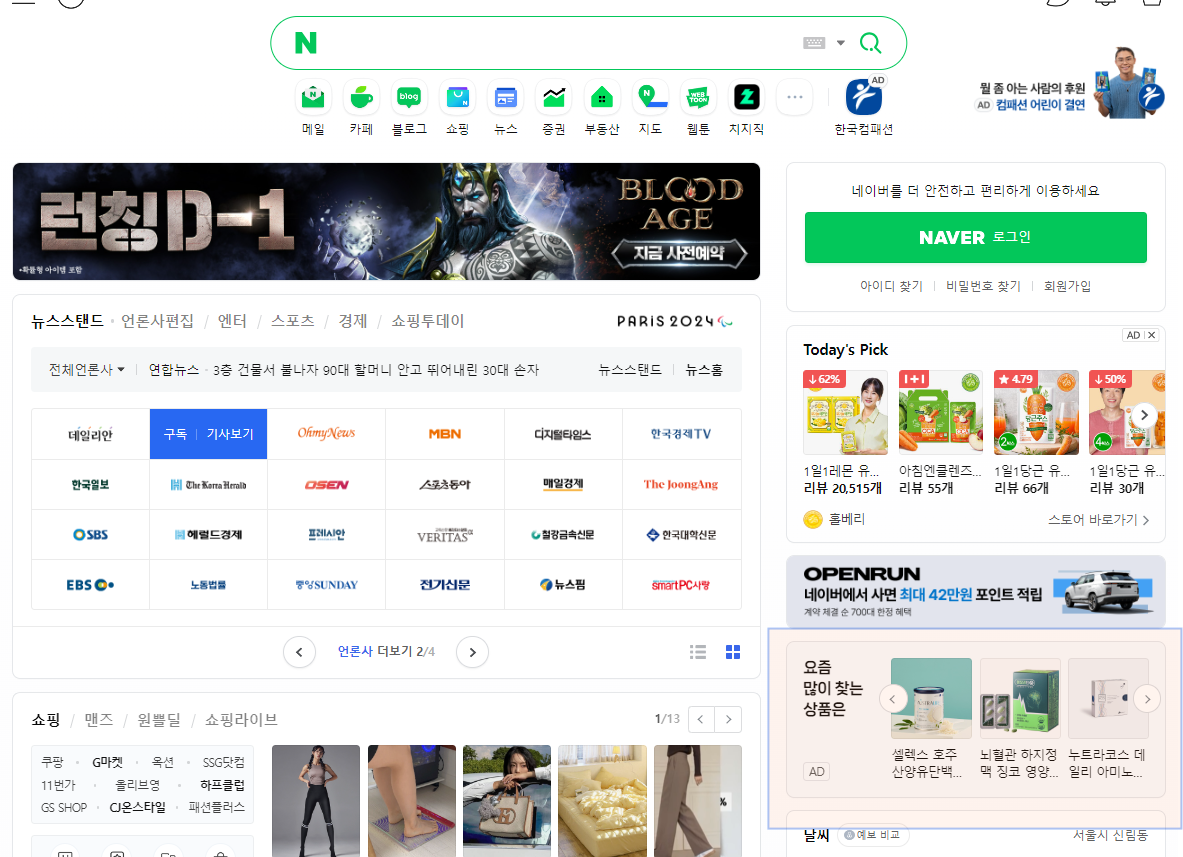
Task: Expand the 전체언론사 dropdown
Action: click(87, 370)
